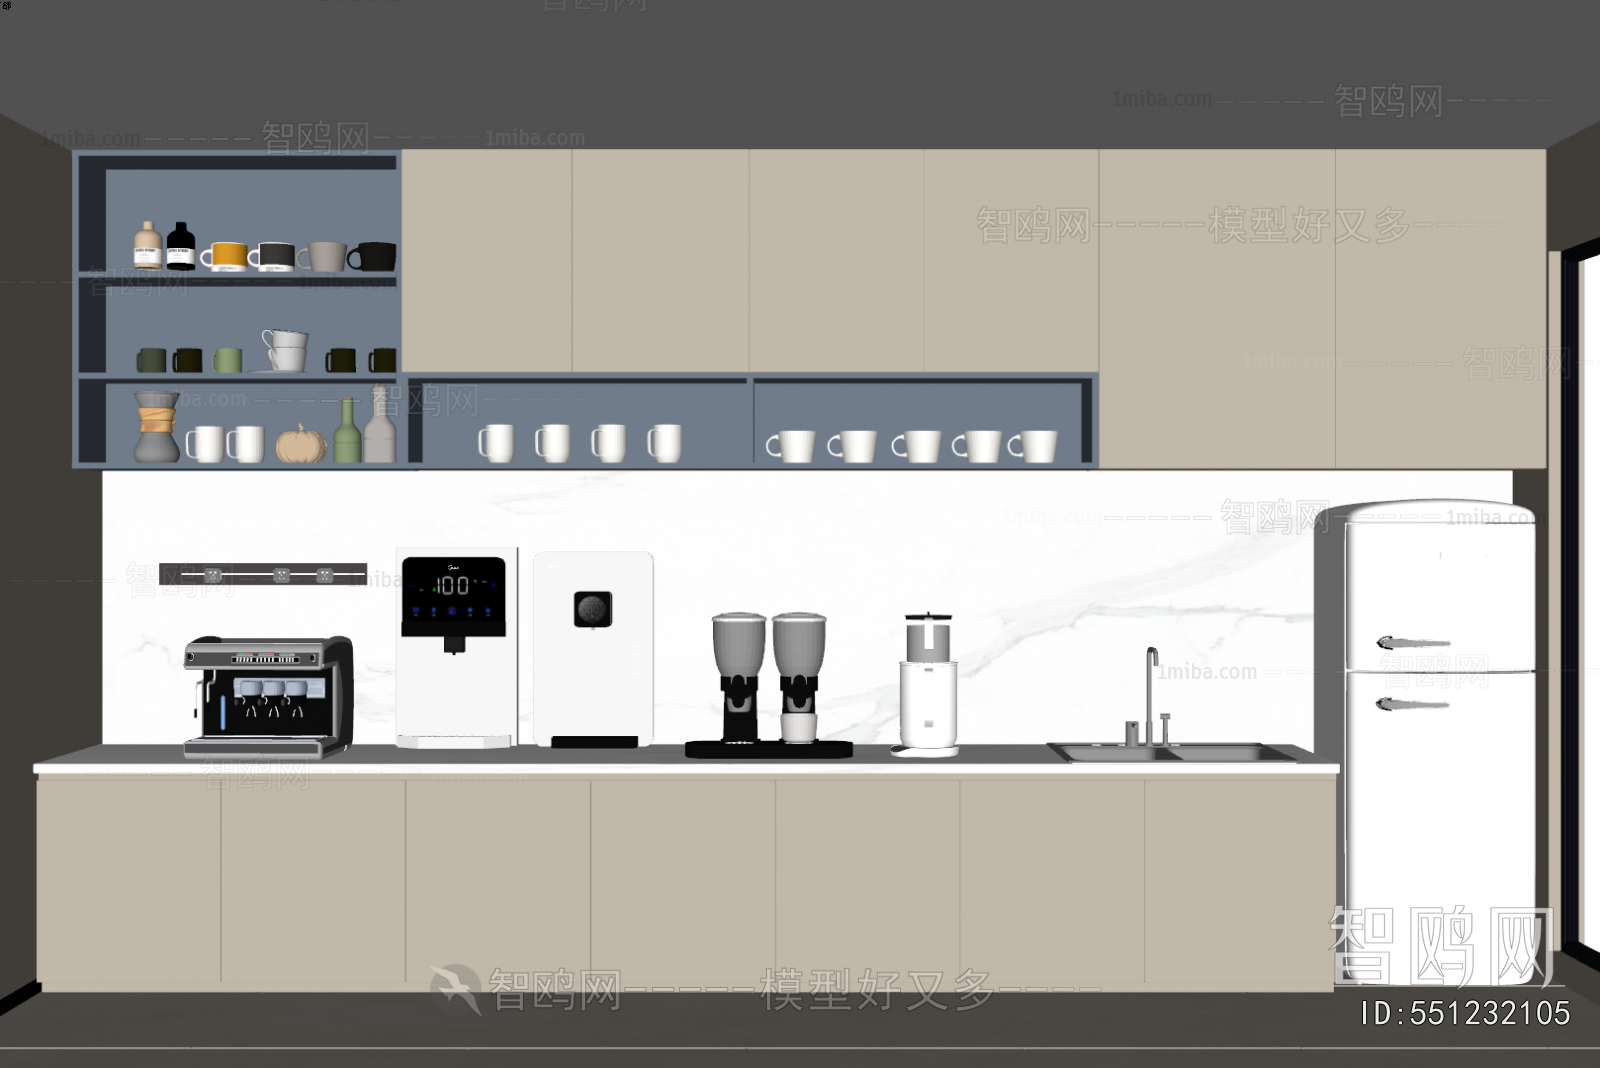
Task: Click the plus button on the dispenser screen
Action: 493,585
